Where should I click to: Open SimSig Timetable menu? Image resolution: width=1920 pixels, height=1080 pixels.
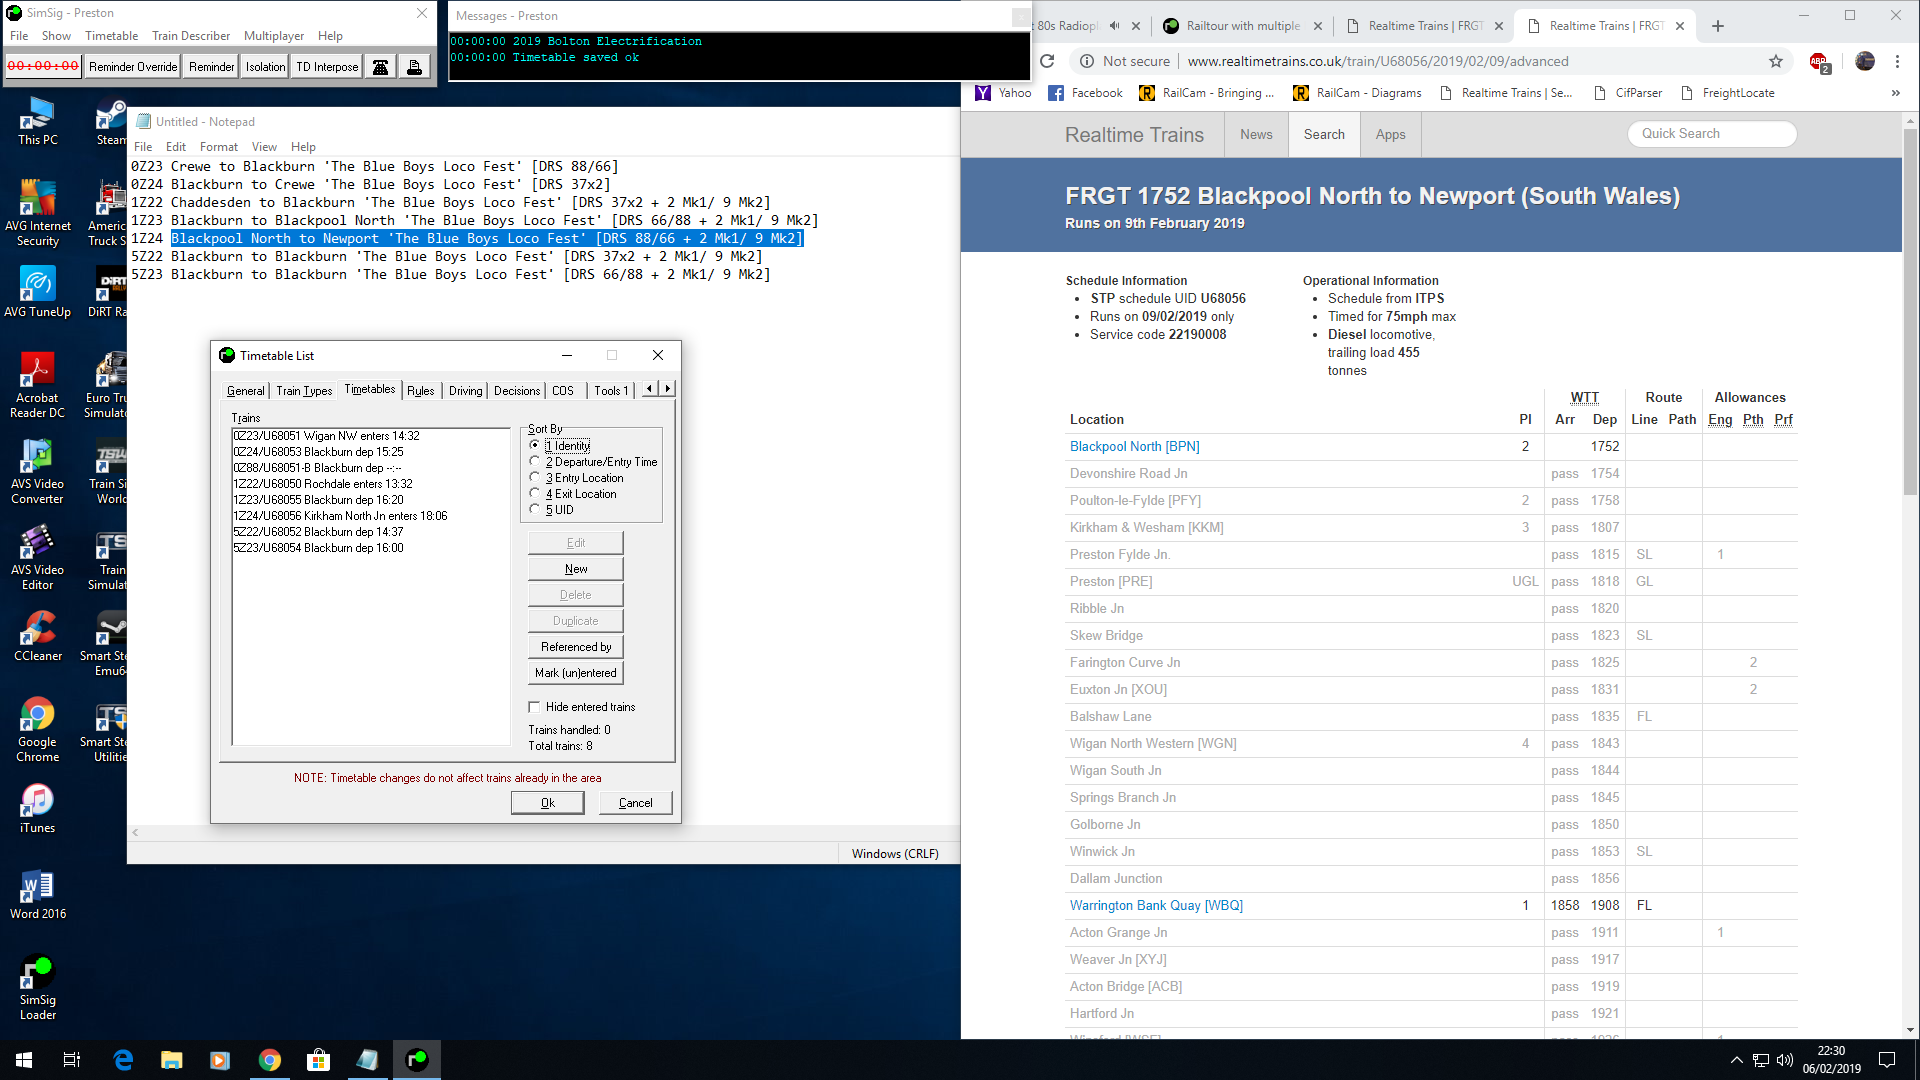click(x=111, y=36)
